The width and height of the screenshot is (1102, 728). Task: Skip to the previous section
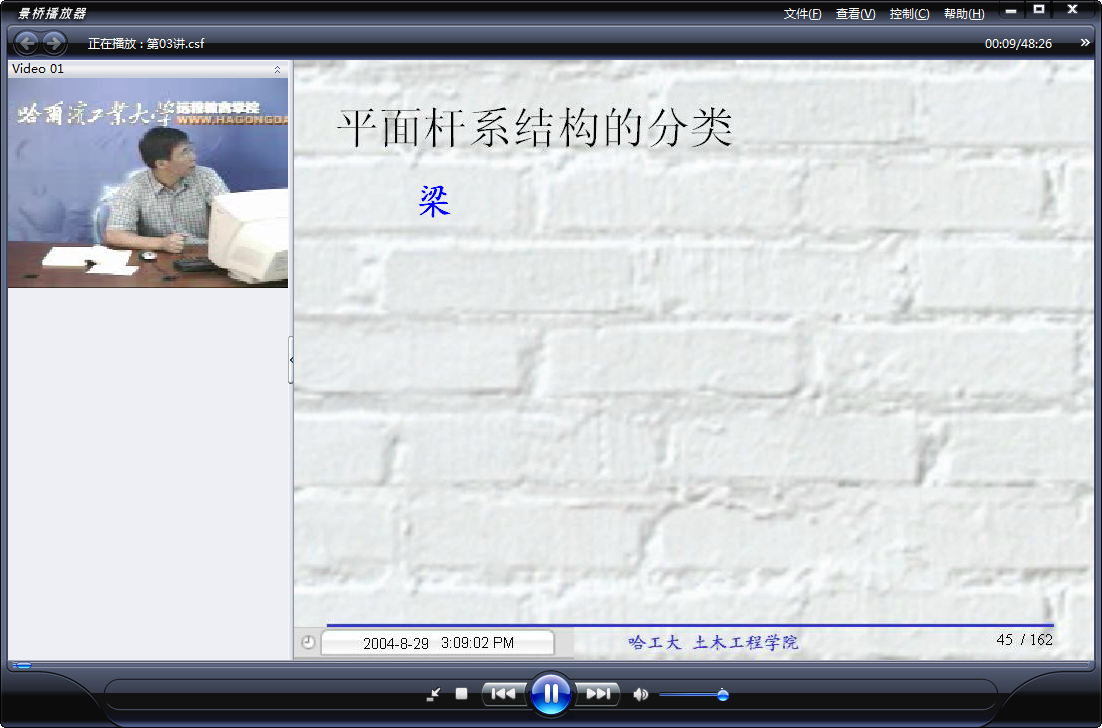coord(503,694)
